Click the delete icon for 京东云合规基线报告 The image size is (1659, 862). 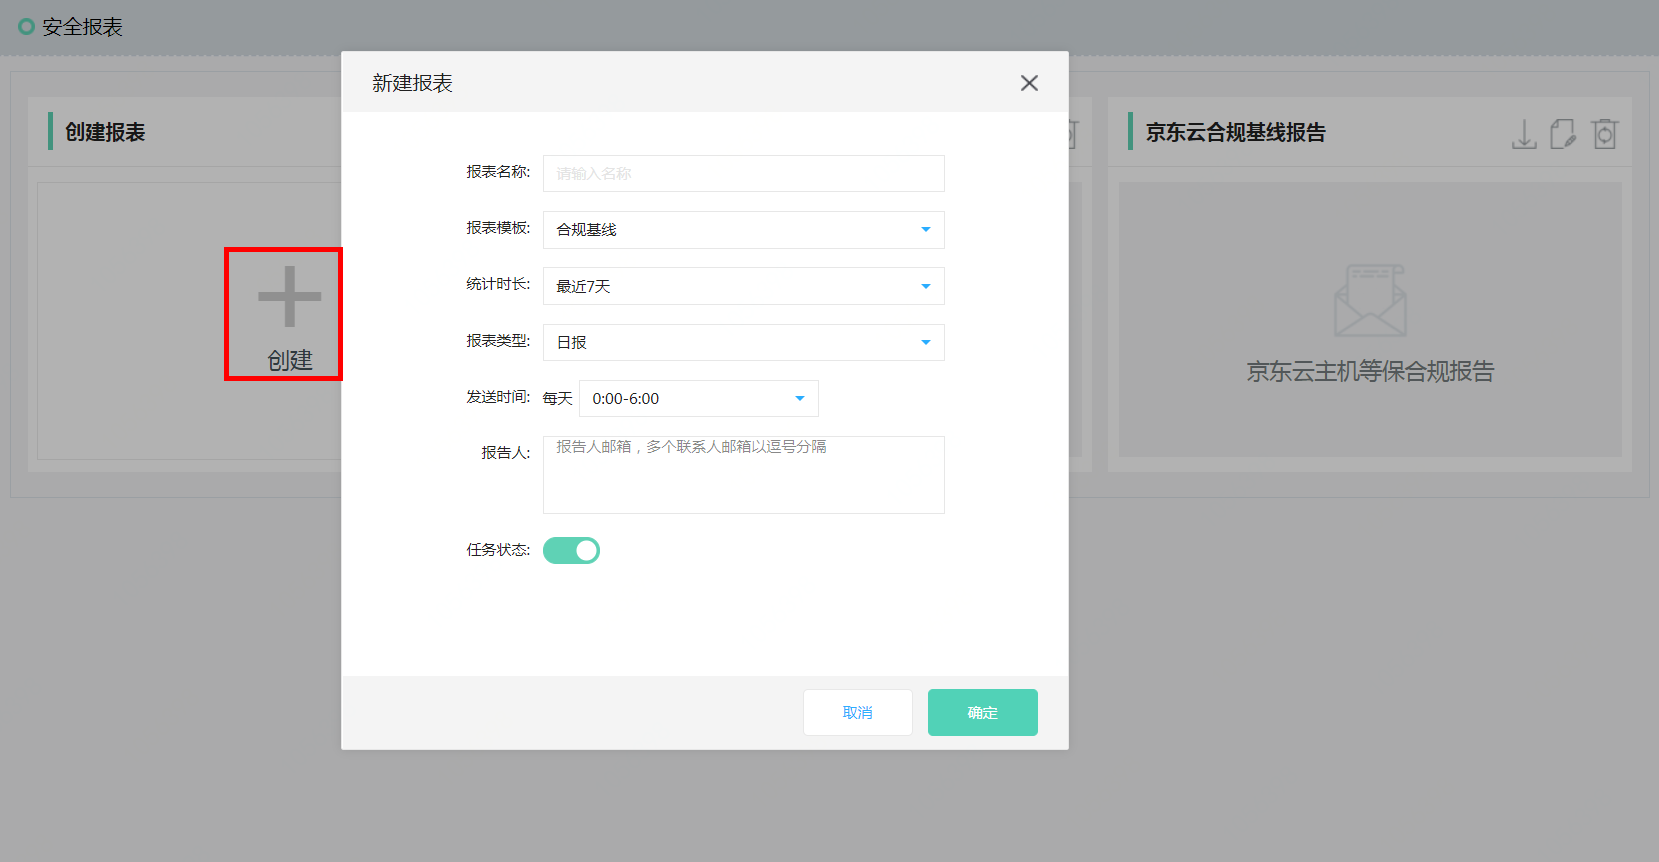[x=1605, y=134]
